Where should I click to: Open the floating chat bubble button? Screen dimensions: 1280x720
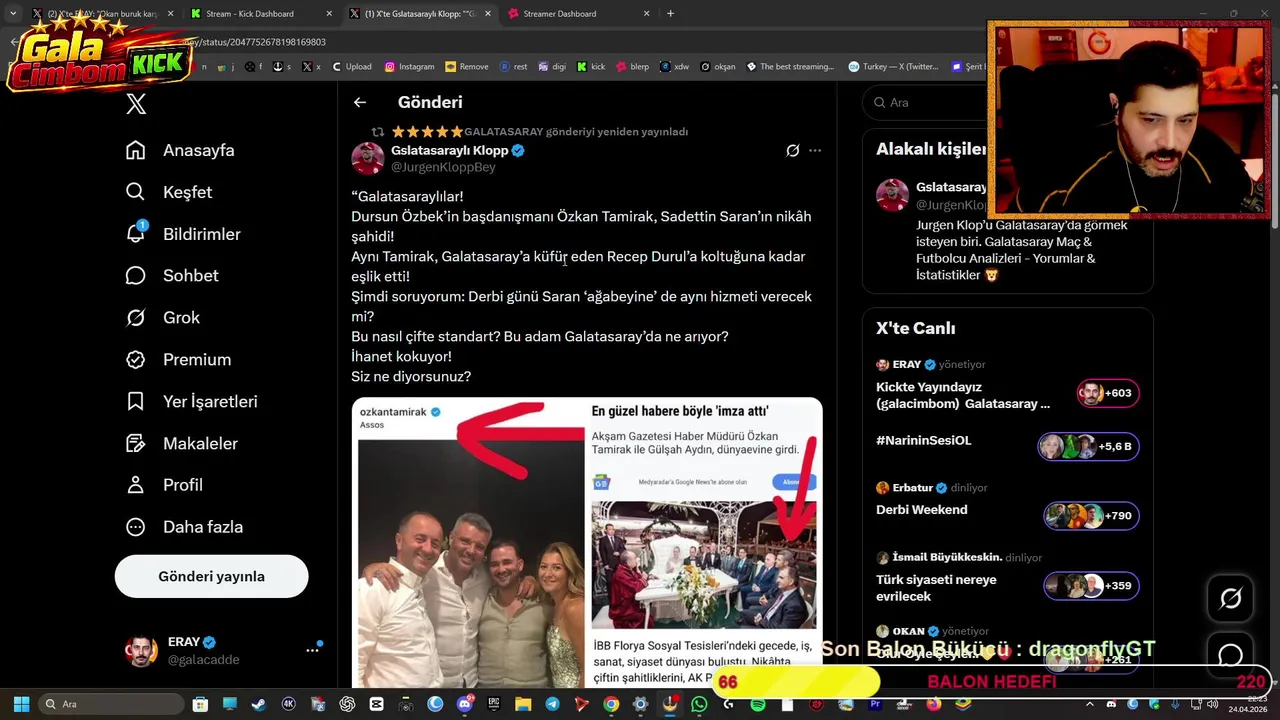pyautogui.click(x=1231, y=656)
